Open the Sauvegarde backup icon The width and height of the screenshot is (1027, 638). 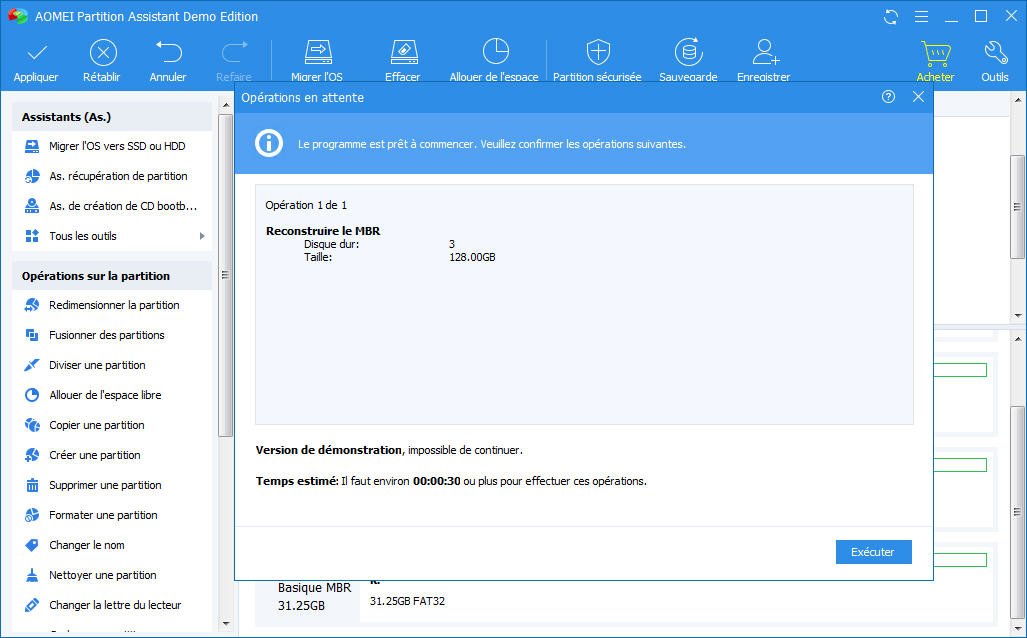pos(688,52)
